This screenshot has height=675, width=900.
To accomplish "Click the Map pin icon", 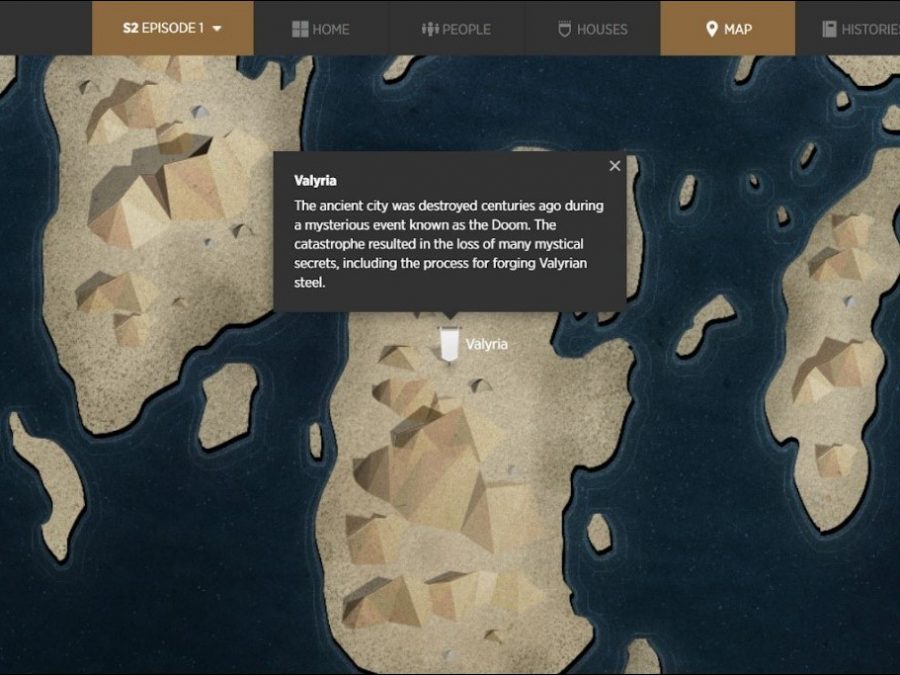I will point(711,29).
